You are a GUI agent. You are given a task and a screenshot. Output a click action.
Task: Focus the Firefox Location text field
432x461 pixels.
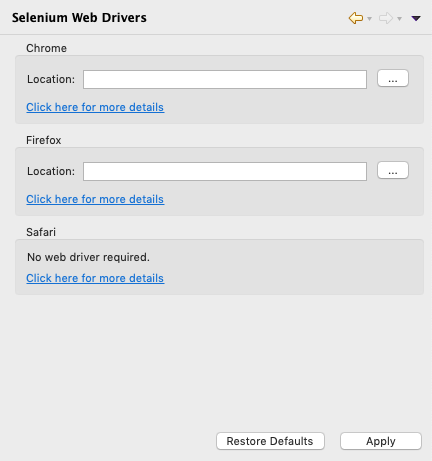[225, 171]
